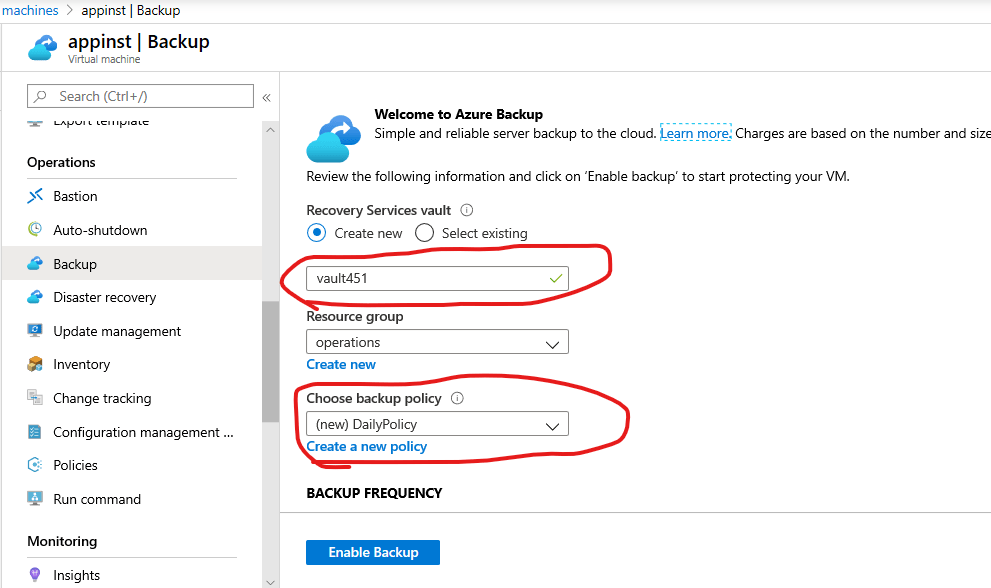The width and height of the screenshot is (991, 588).
Task: Click the Update management icon
Action: click(35, 331)
